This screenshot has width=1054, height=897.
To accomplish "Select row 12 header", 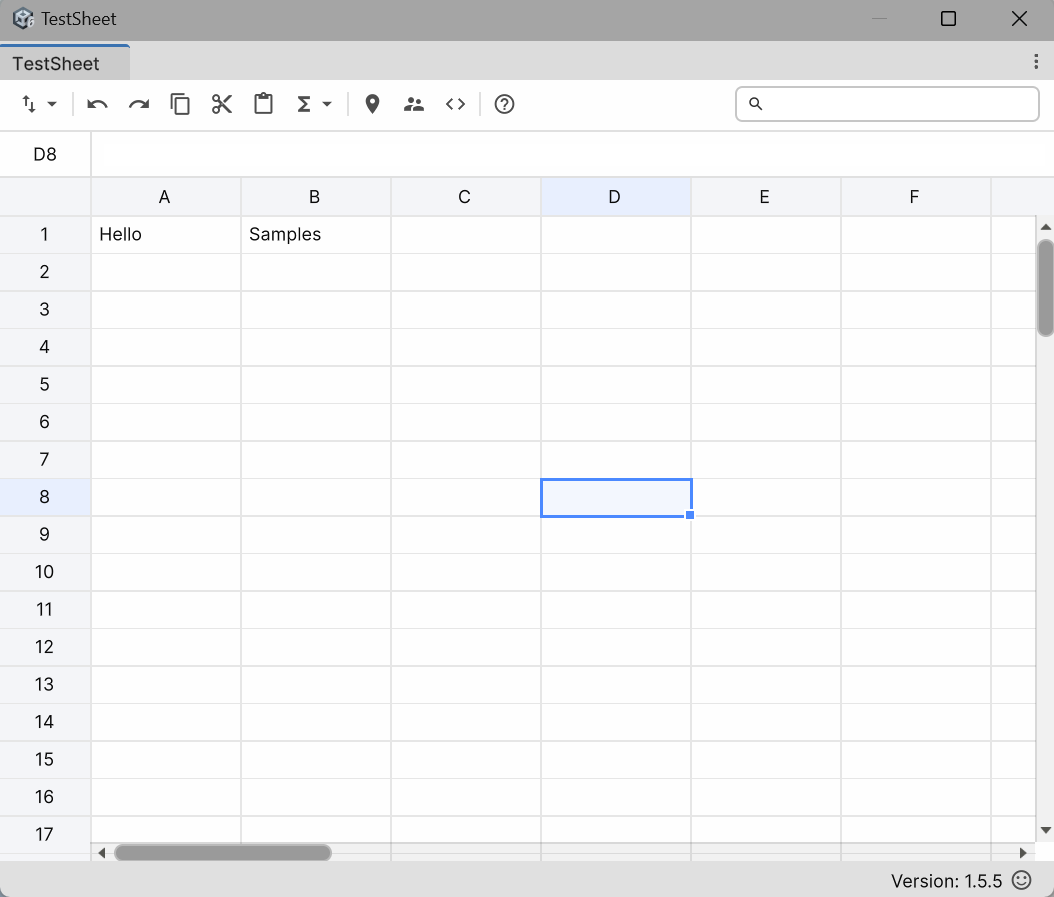I will tap(45, 647).
